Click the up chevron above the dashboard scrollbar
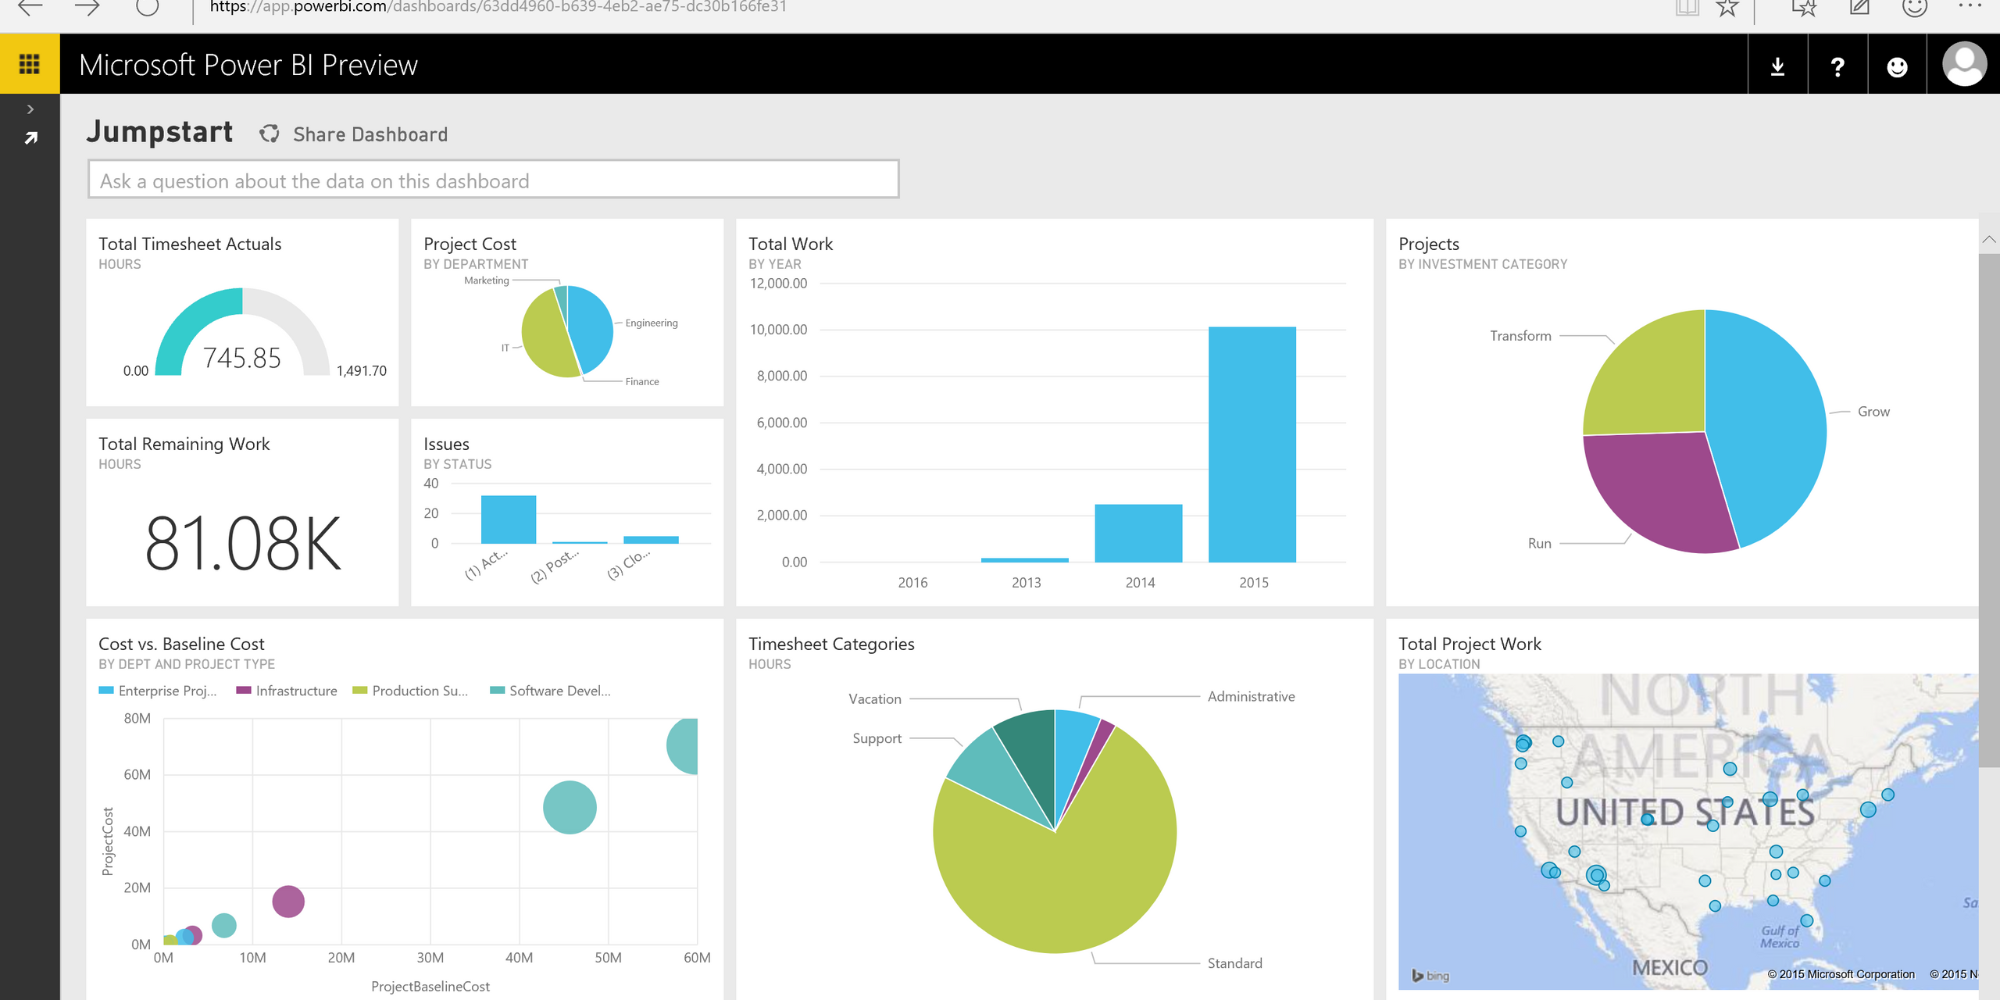The image size is (2000, 1000). pyautogui.click(x=1989, y=239)
